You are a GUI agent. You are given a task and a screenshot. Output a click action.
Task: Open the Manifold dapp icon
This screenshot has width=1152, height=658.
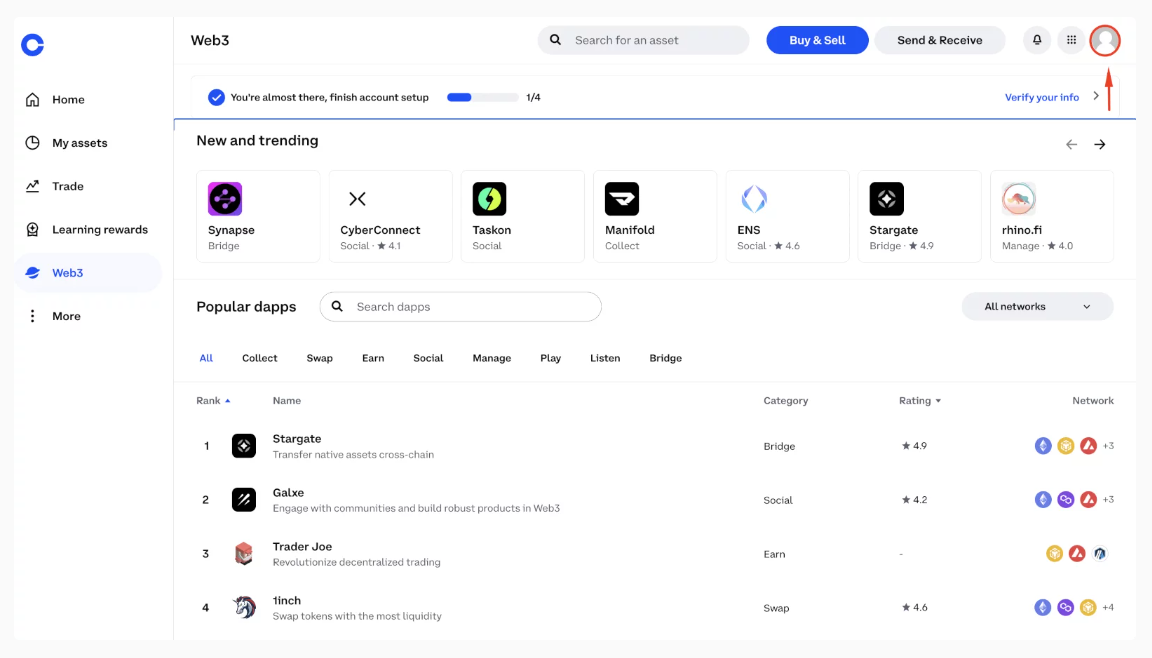[622, 198]
